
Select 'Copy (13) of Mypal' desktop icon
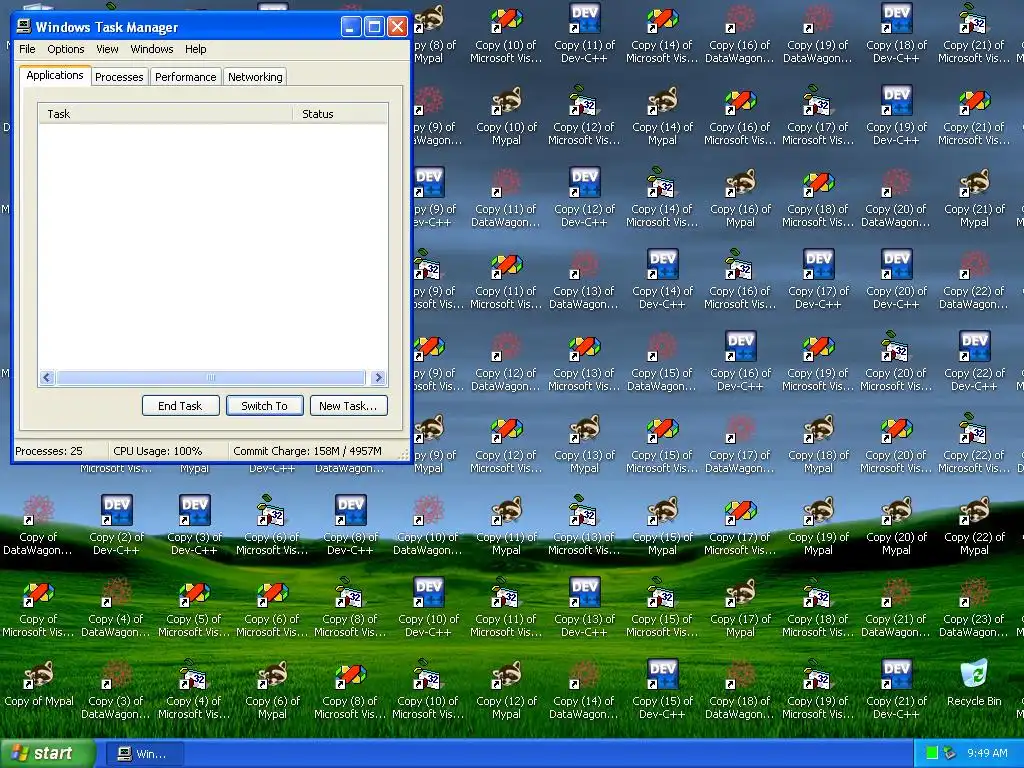point(584,444)
